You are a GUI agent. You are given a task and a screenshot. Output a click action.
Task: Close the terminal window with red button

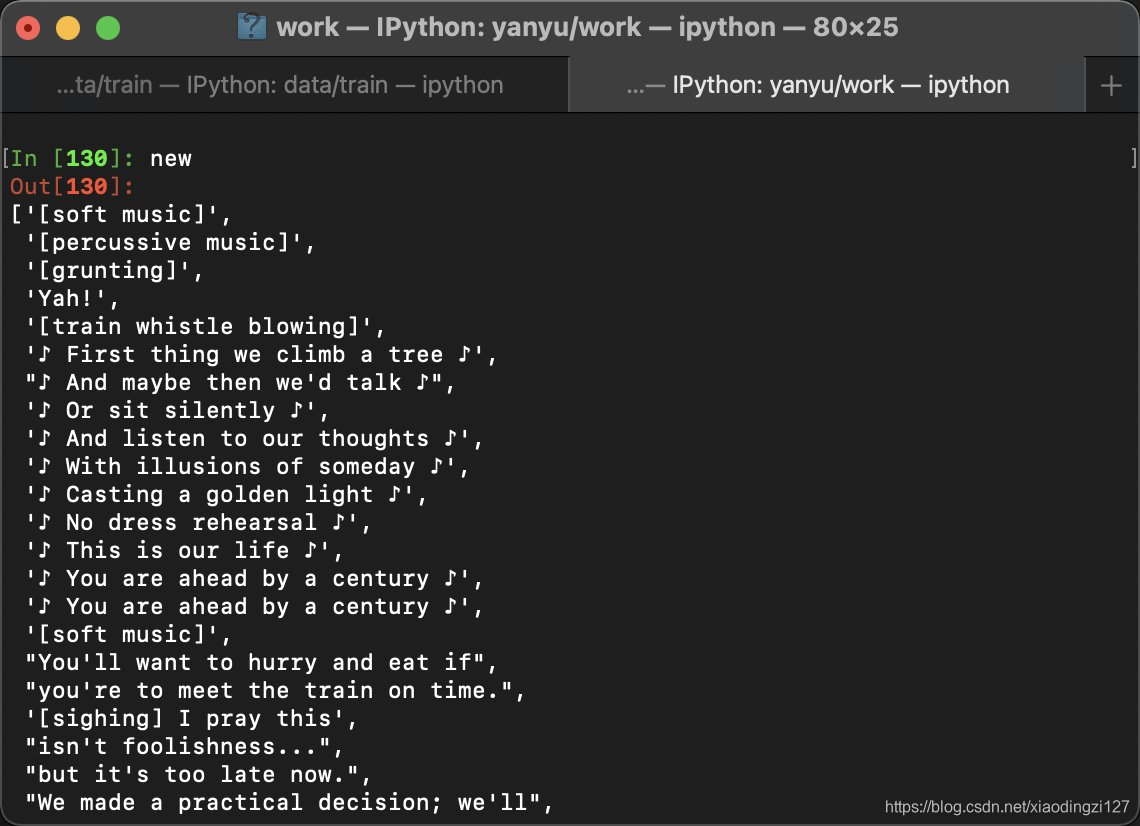pyautogui.click(x=28, y=28)
